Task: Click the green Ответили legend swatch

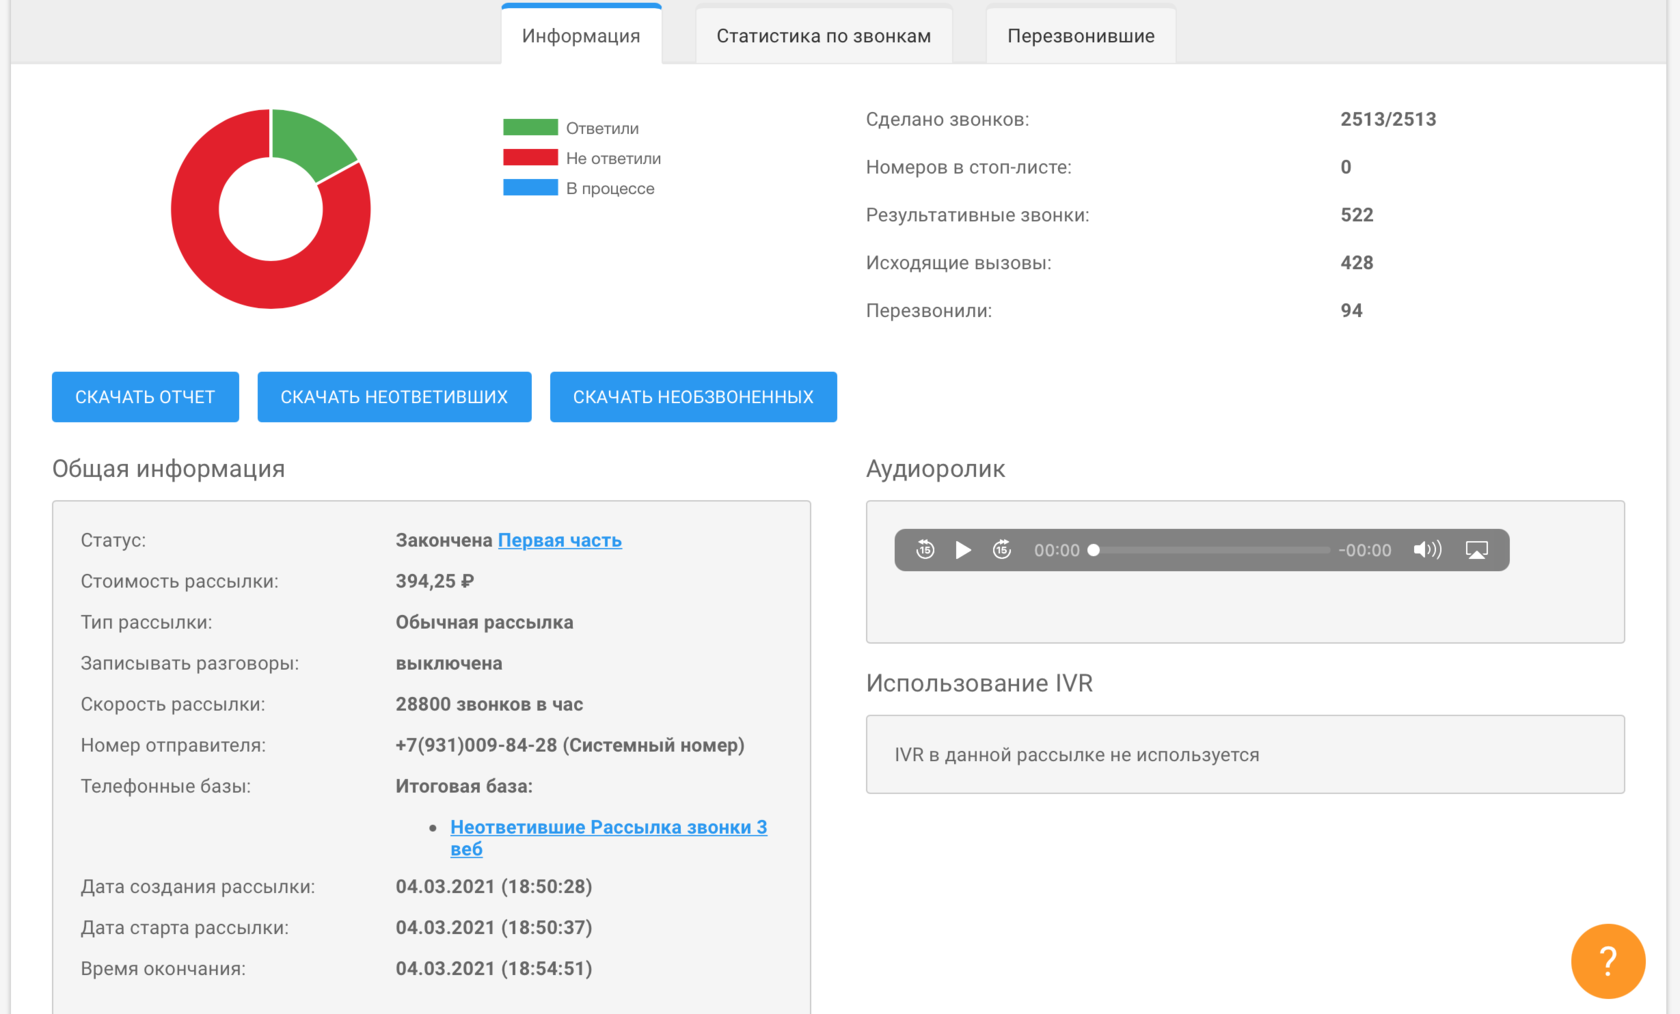Action: click(530, 127)
